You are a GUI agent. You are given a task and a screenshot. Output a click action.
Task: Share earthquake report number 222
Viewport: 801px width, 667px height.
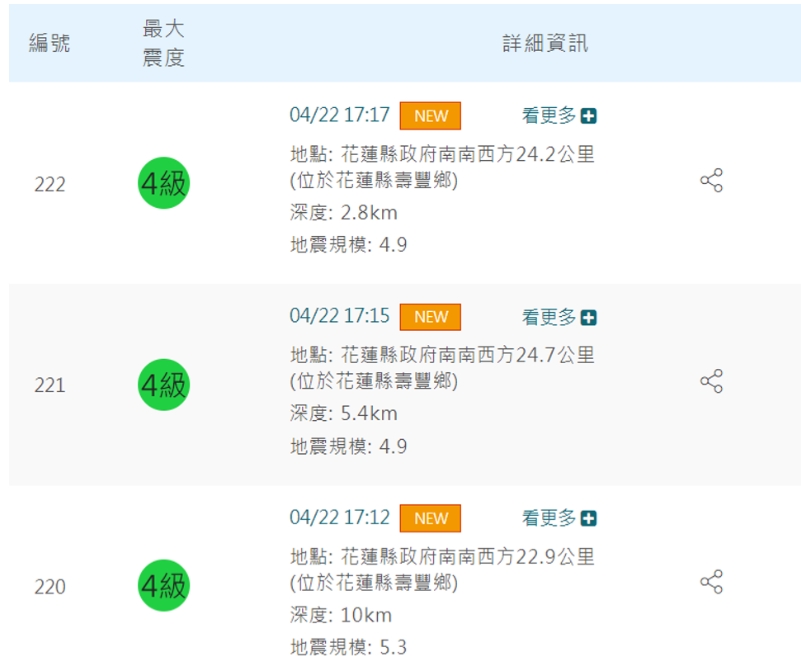tap(711, 181)
